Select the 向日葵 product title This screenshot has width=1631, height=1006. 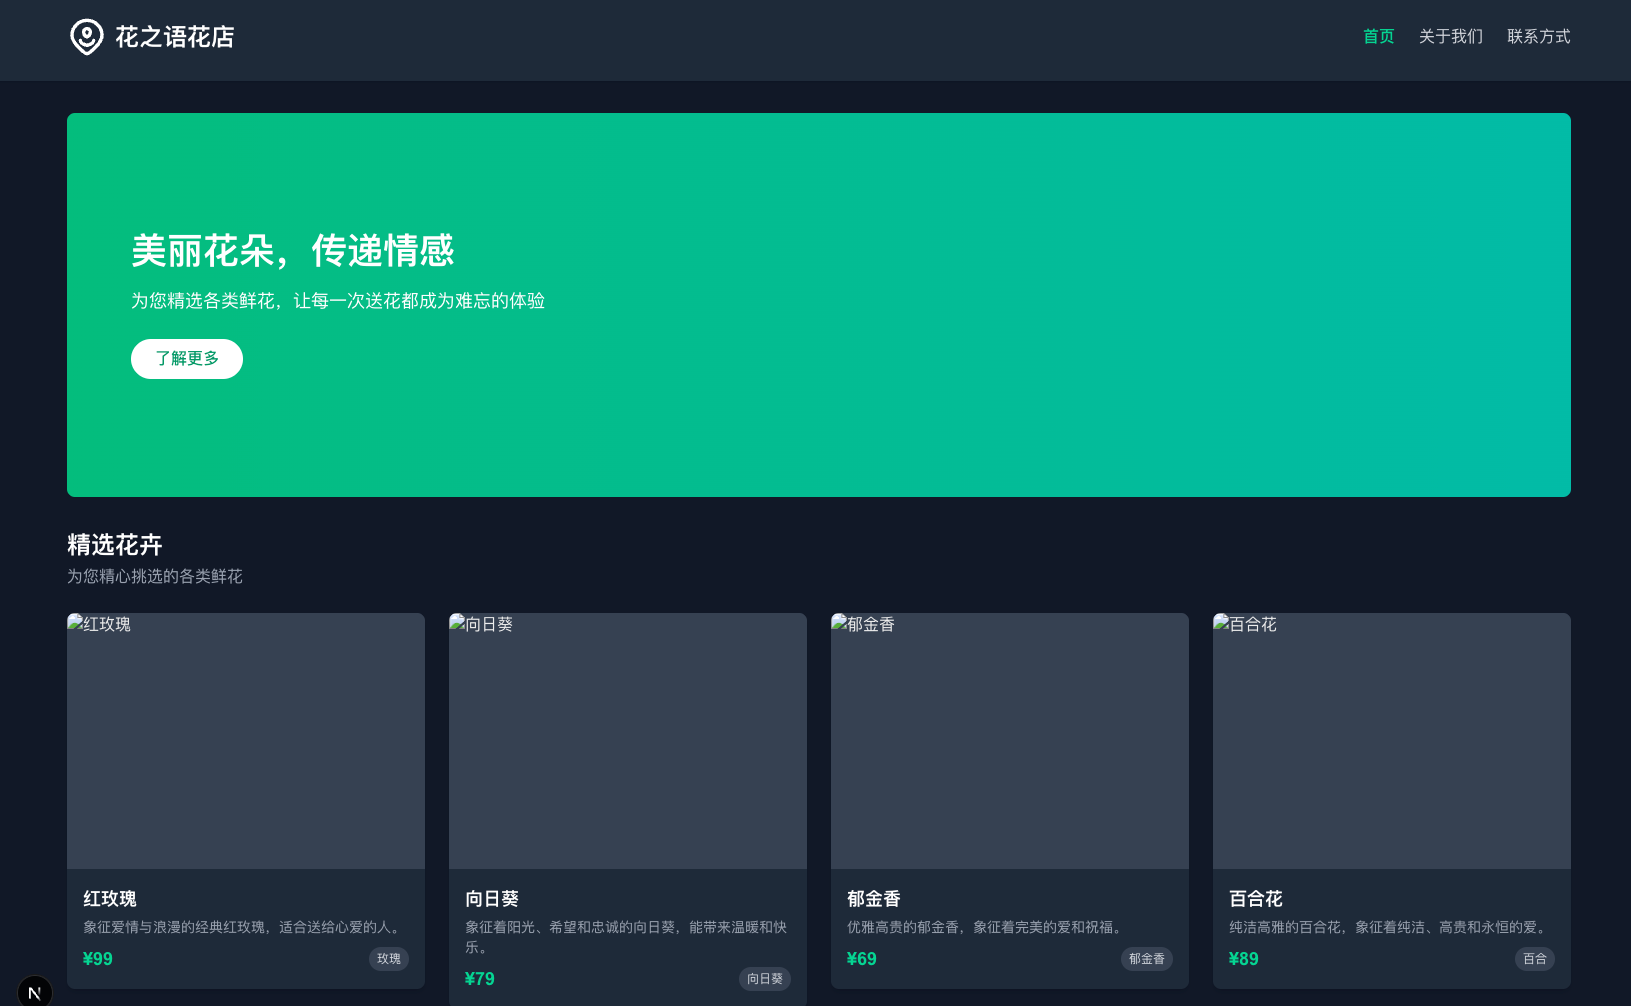pos(492,899)
